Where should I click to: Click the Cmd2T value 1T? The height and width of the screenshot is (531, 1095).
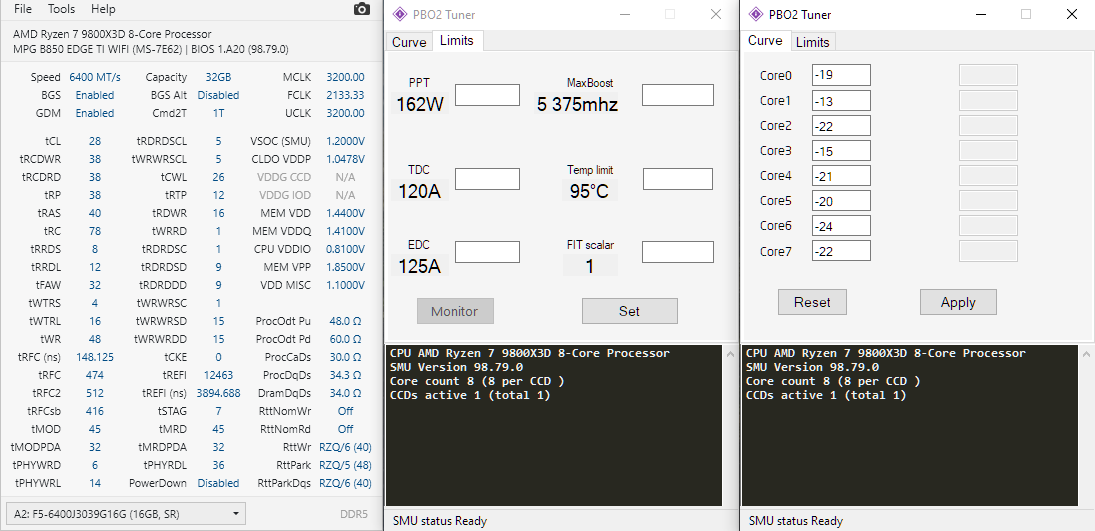[218, 113]
